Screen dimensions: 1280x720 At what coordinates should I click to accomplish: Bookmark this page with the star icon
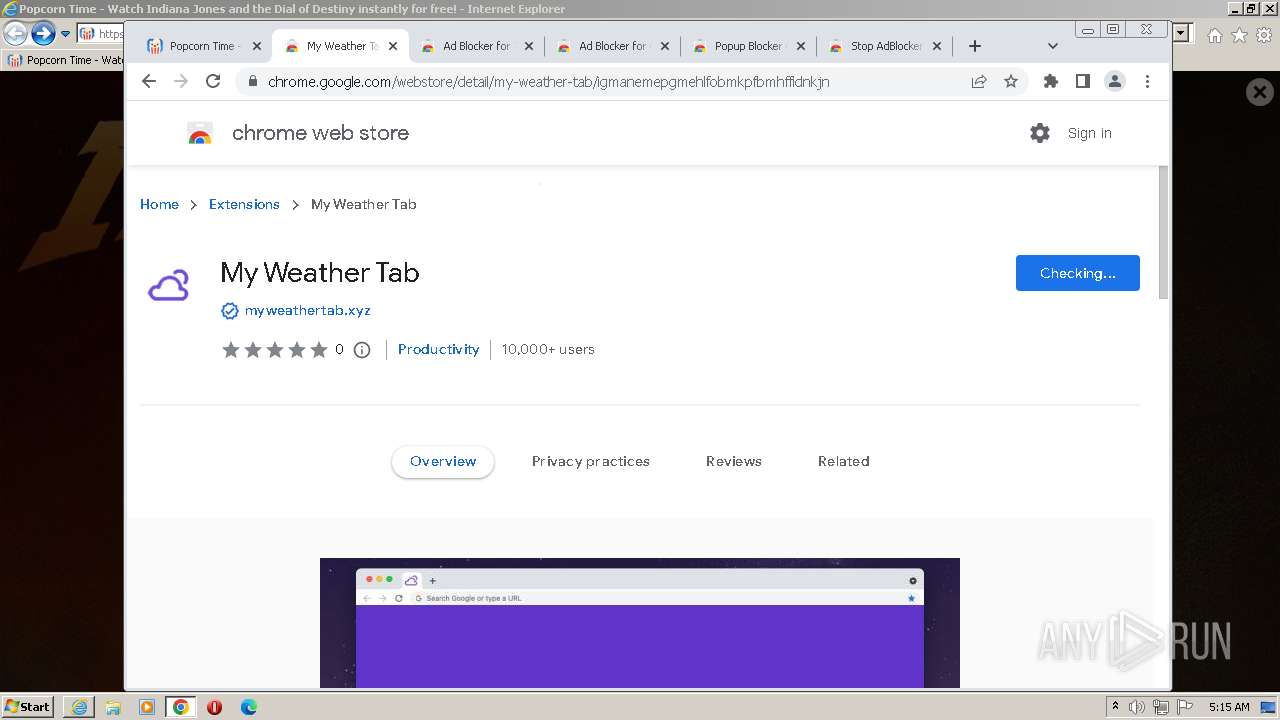[x=1011, y=81]
